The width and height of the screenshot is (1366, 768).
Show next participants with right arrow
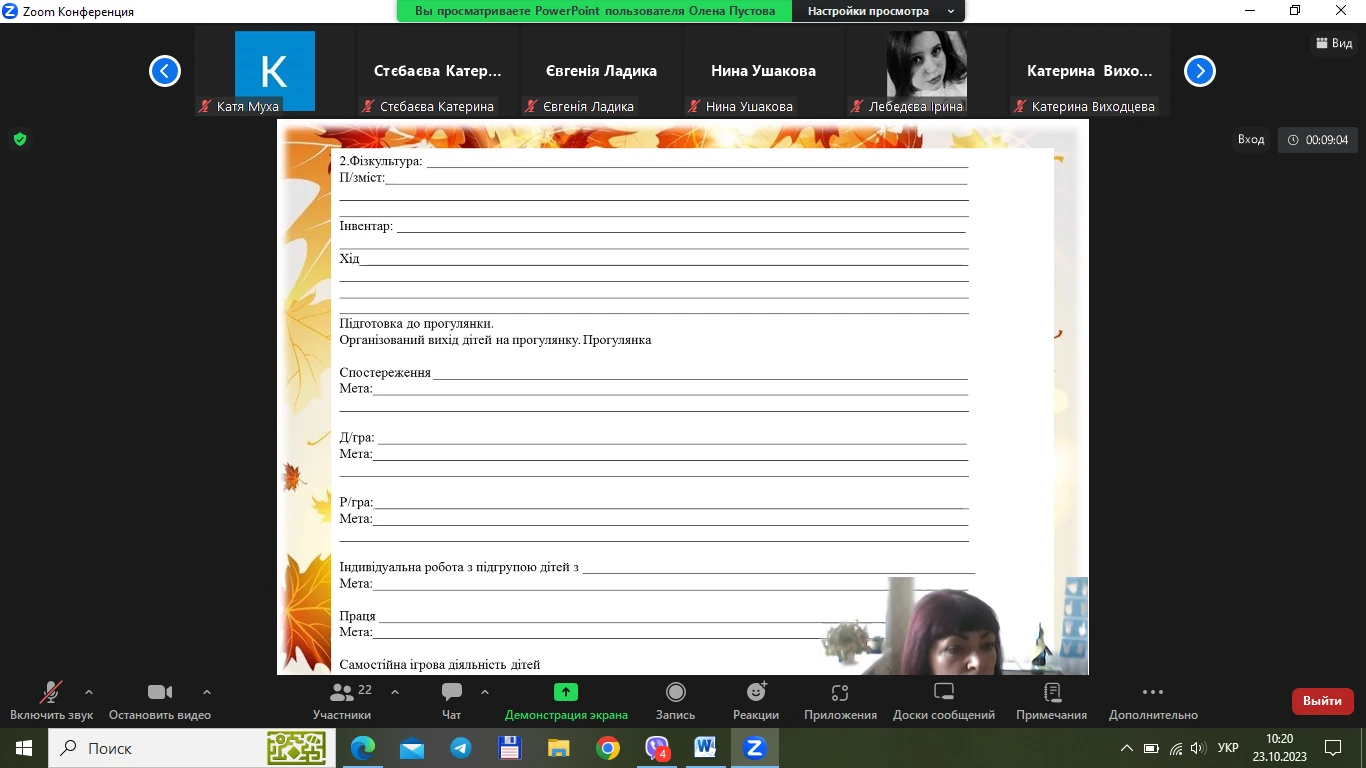[x=1199, y=71]
